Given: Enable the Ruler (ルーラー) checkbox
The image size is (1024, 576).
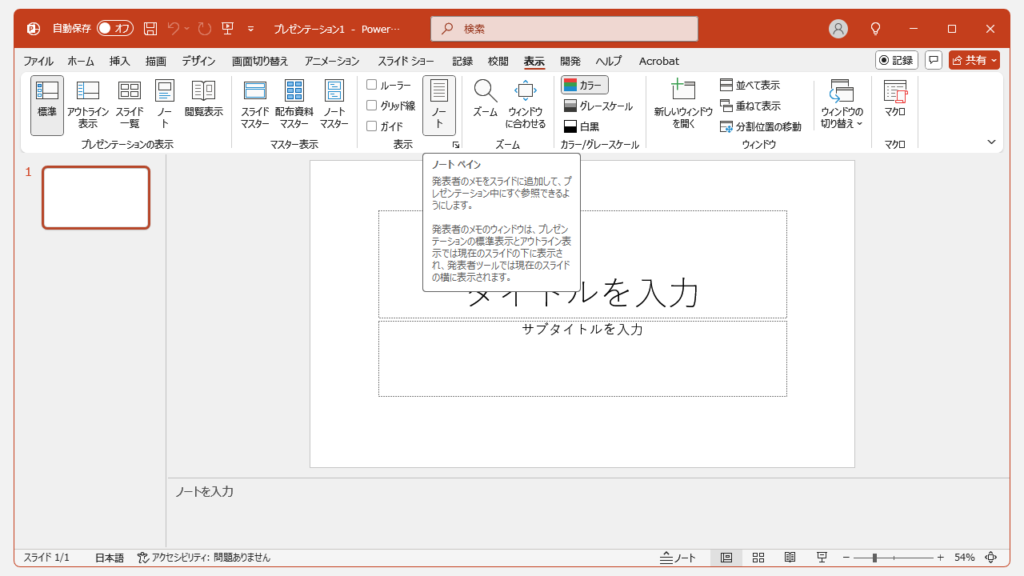Looking at the screenshot, I should coord(372,85).
